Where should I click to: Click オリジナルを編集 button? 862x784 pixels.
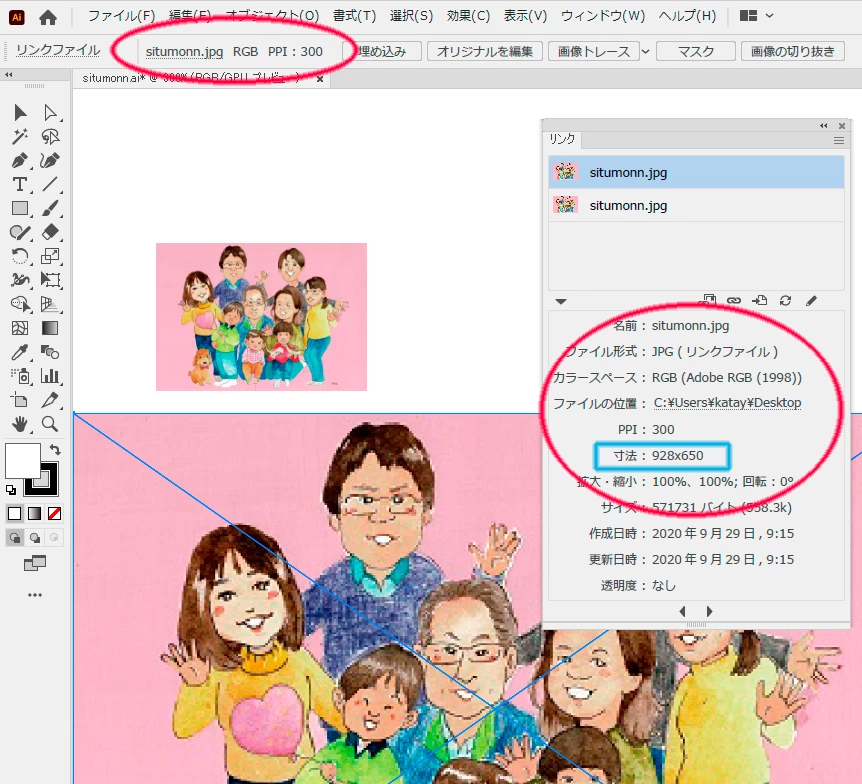point(485,52)
